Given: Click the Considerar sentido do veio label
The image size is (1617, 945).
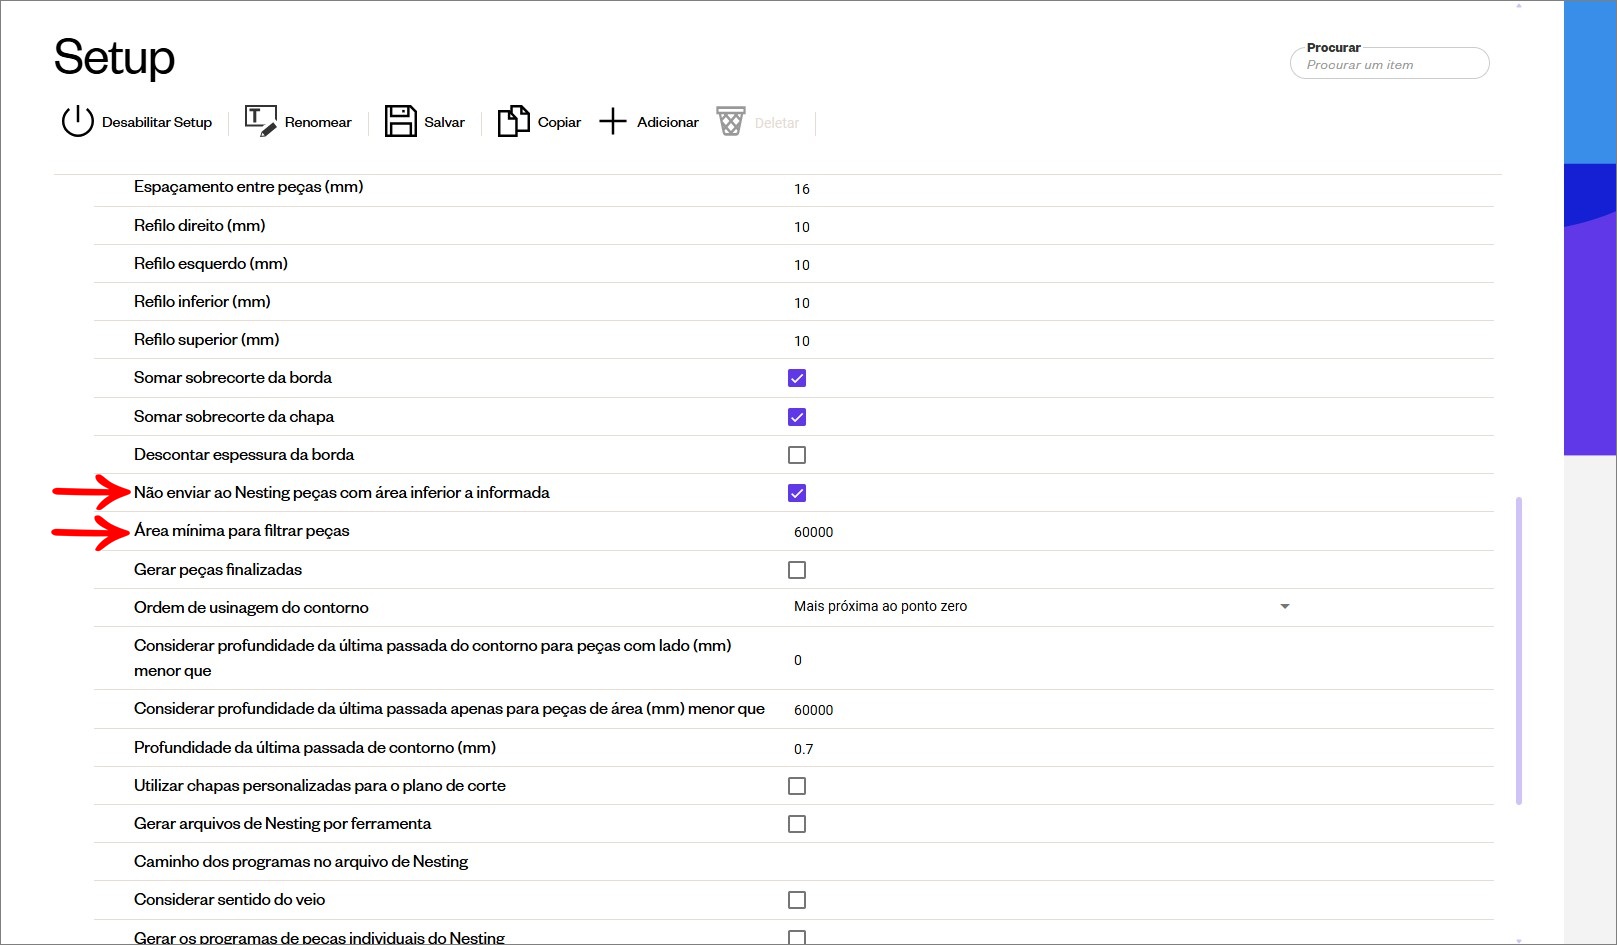Looking at the screenshot, I should tap(230, 899).
